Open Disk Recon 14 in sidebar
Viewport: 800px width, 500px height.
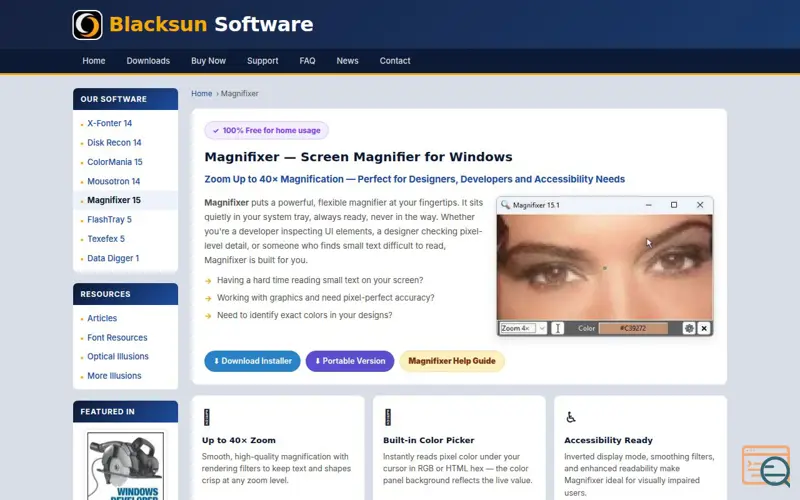click(114, 142)
